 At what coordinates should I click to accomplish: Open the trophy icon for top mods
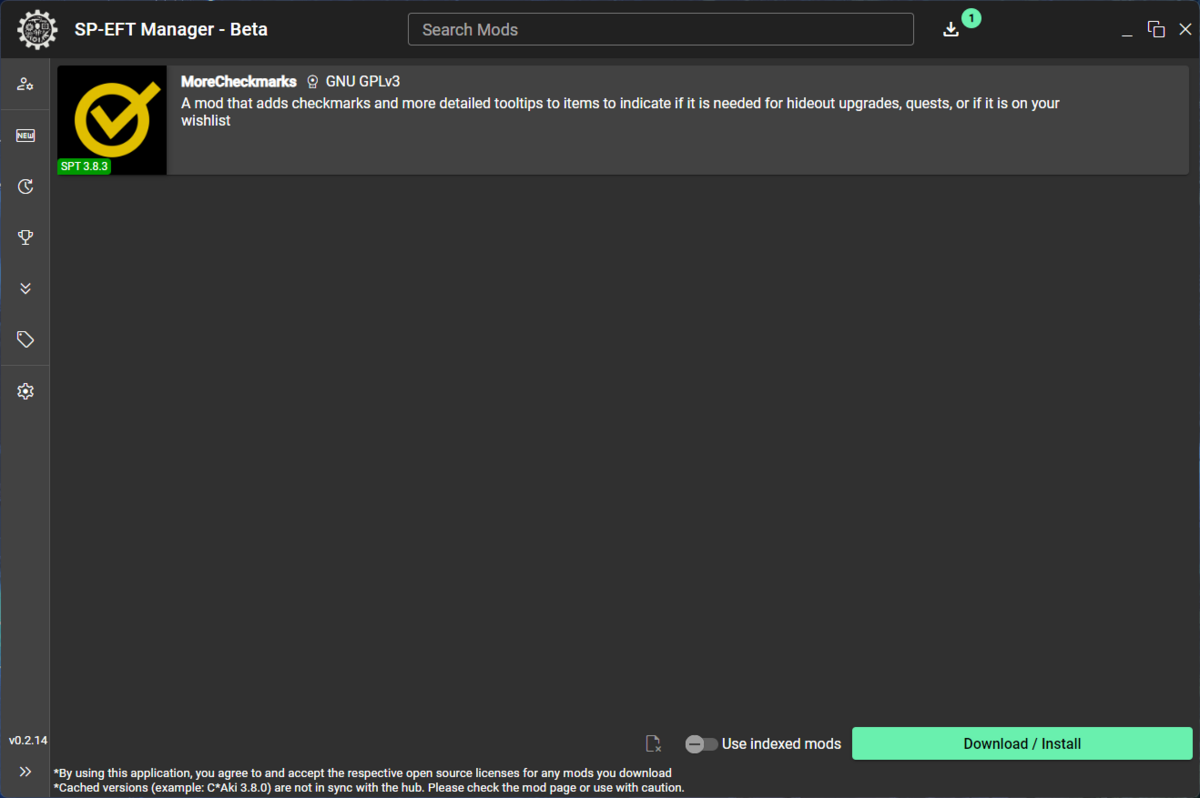[x=25, y=237]
